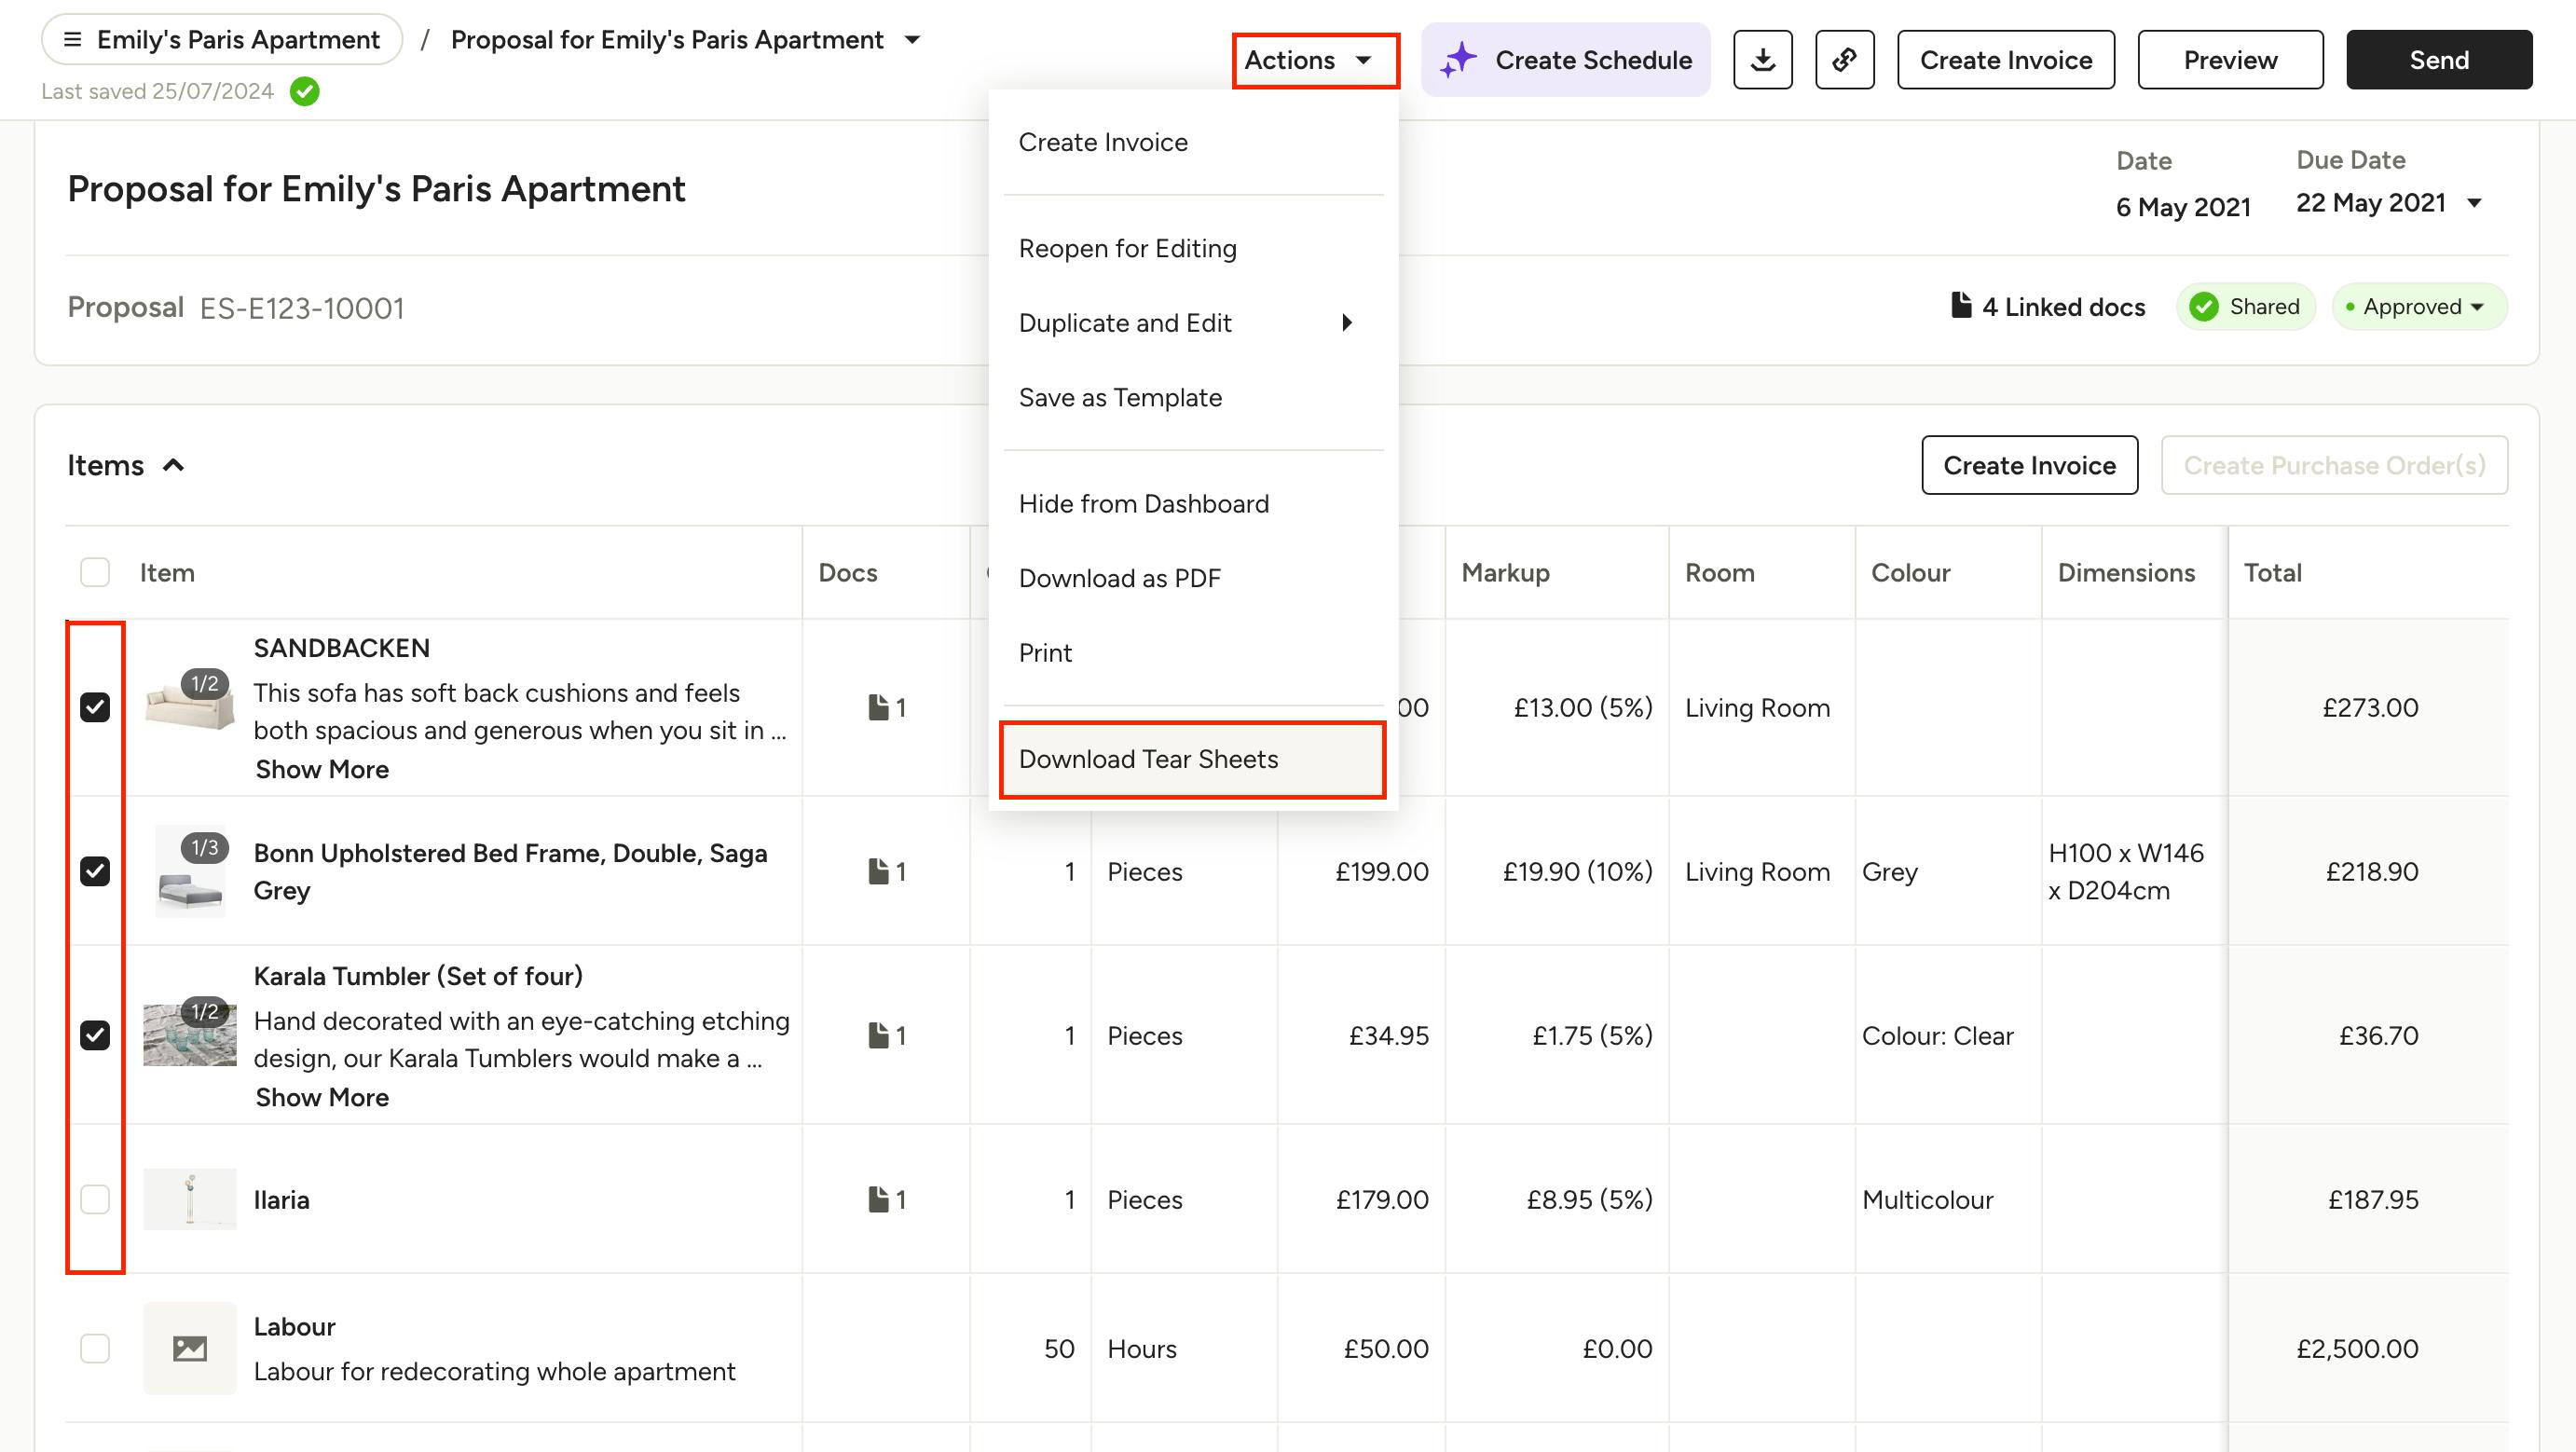
Task: Click the Item column header
Action: 167,572
